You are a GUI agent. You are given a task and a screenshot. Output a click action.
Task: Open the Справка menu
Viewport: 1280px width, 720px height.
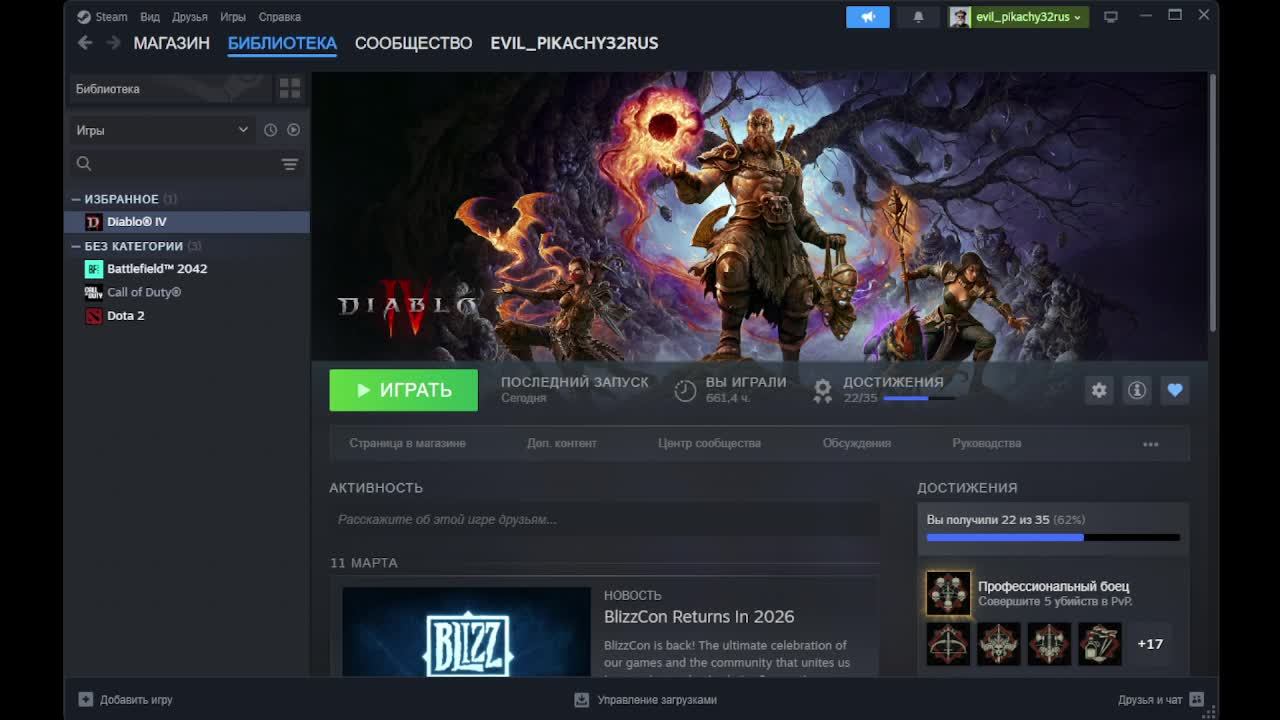279,17
